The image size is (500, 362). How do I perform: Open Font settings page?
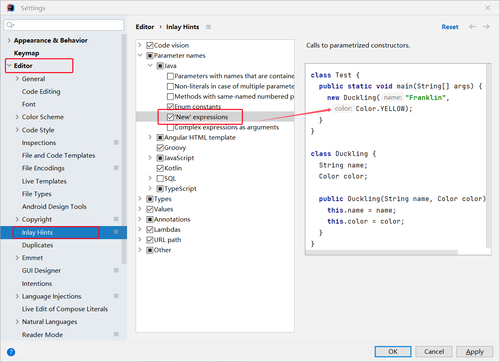point(29,104)
